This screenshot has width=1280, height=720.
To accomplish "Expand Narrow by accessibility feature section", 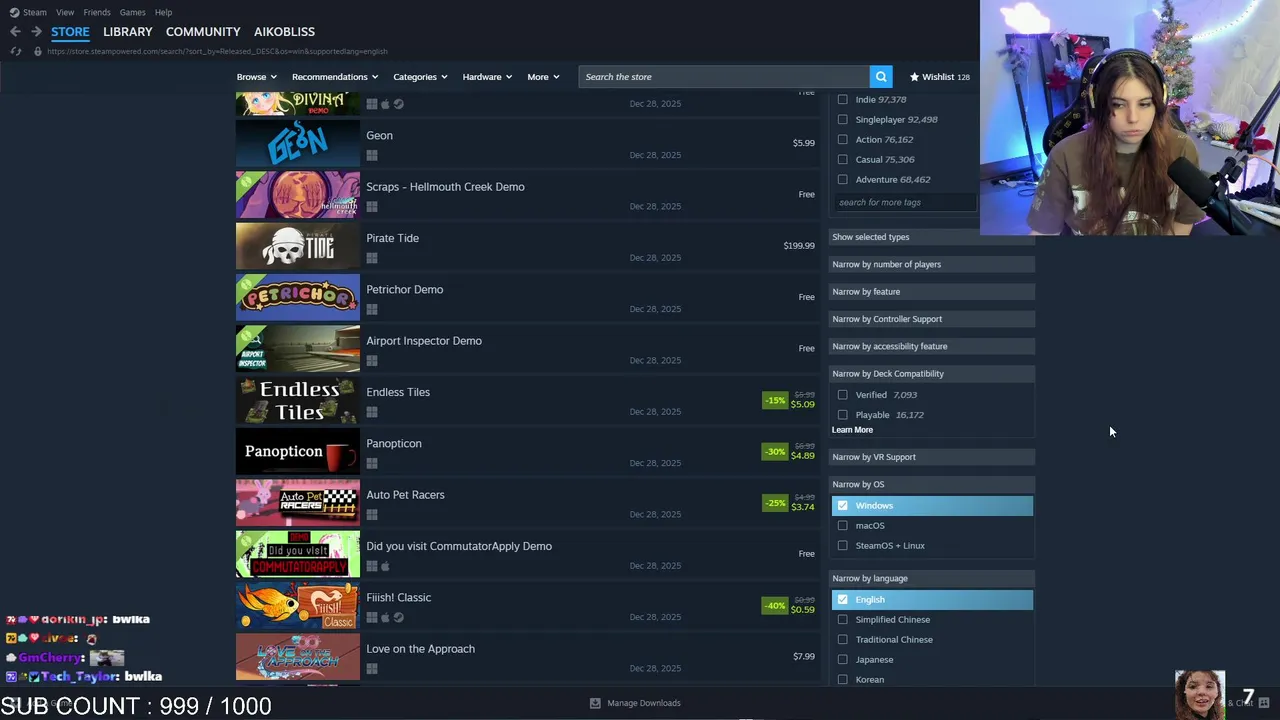I will [932, 346].
